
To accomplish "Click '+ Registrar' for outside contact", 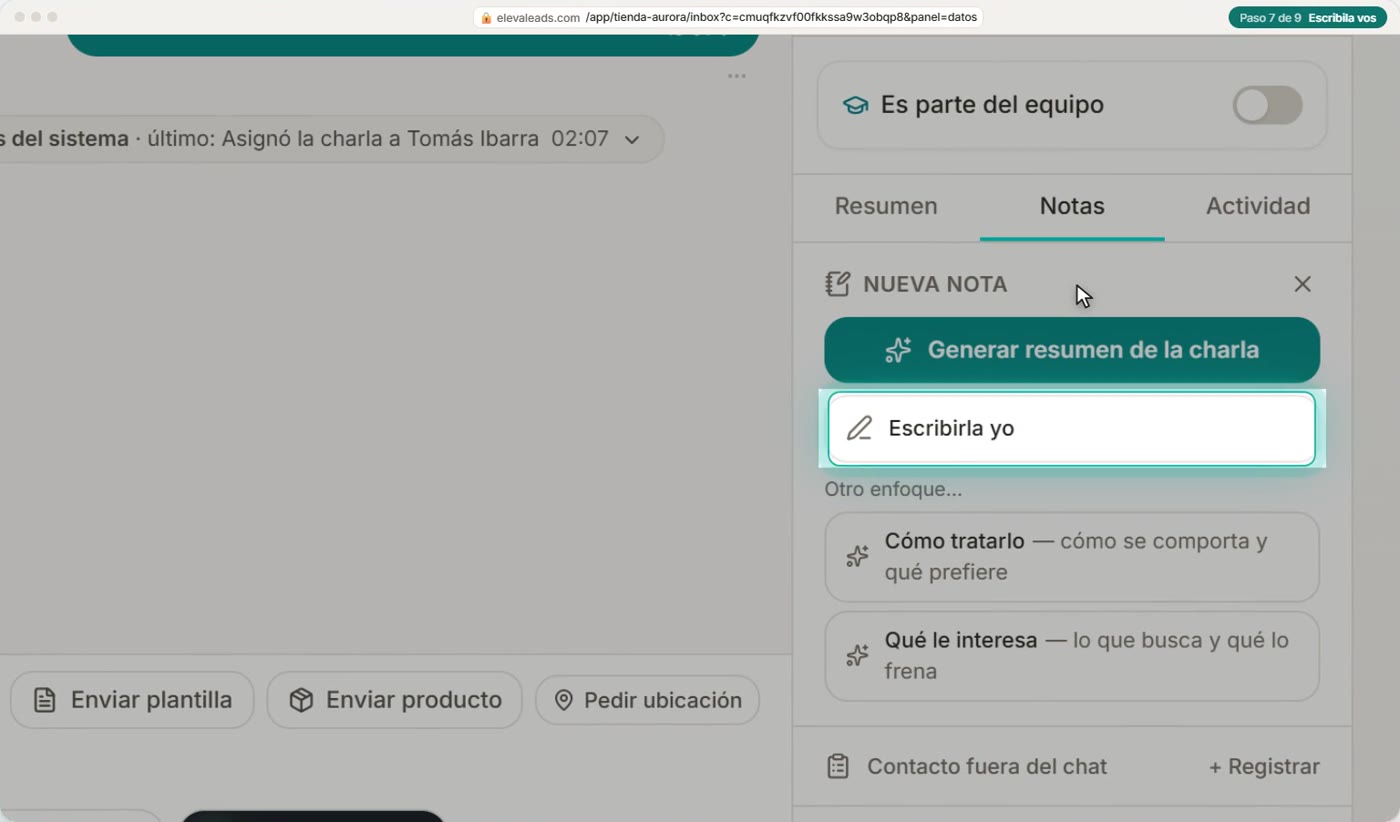I will point(1264,767).
